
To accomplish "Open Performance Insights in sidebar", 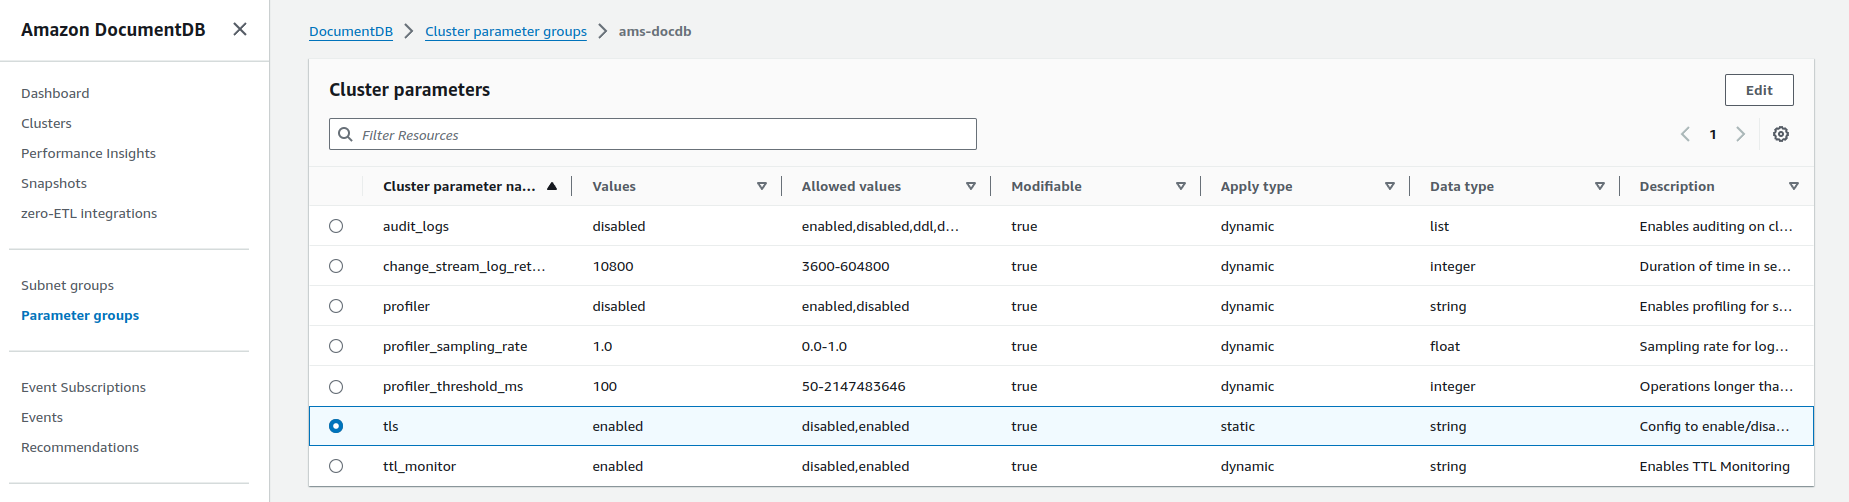I will 88,153.
